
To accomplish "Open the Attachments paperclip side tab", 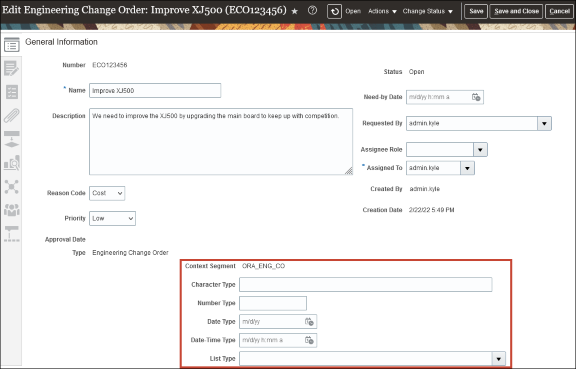I will point(12,115).
